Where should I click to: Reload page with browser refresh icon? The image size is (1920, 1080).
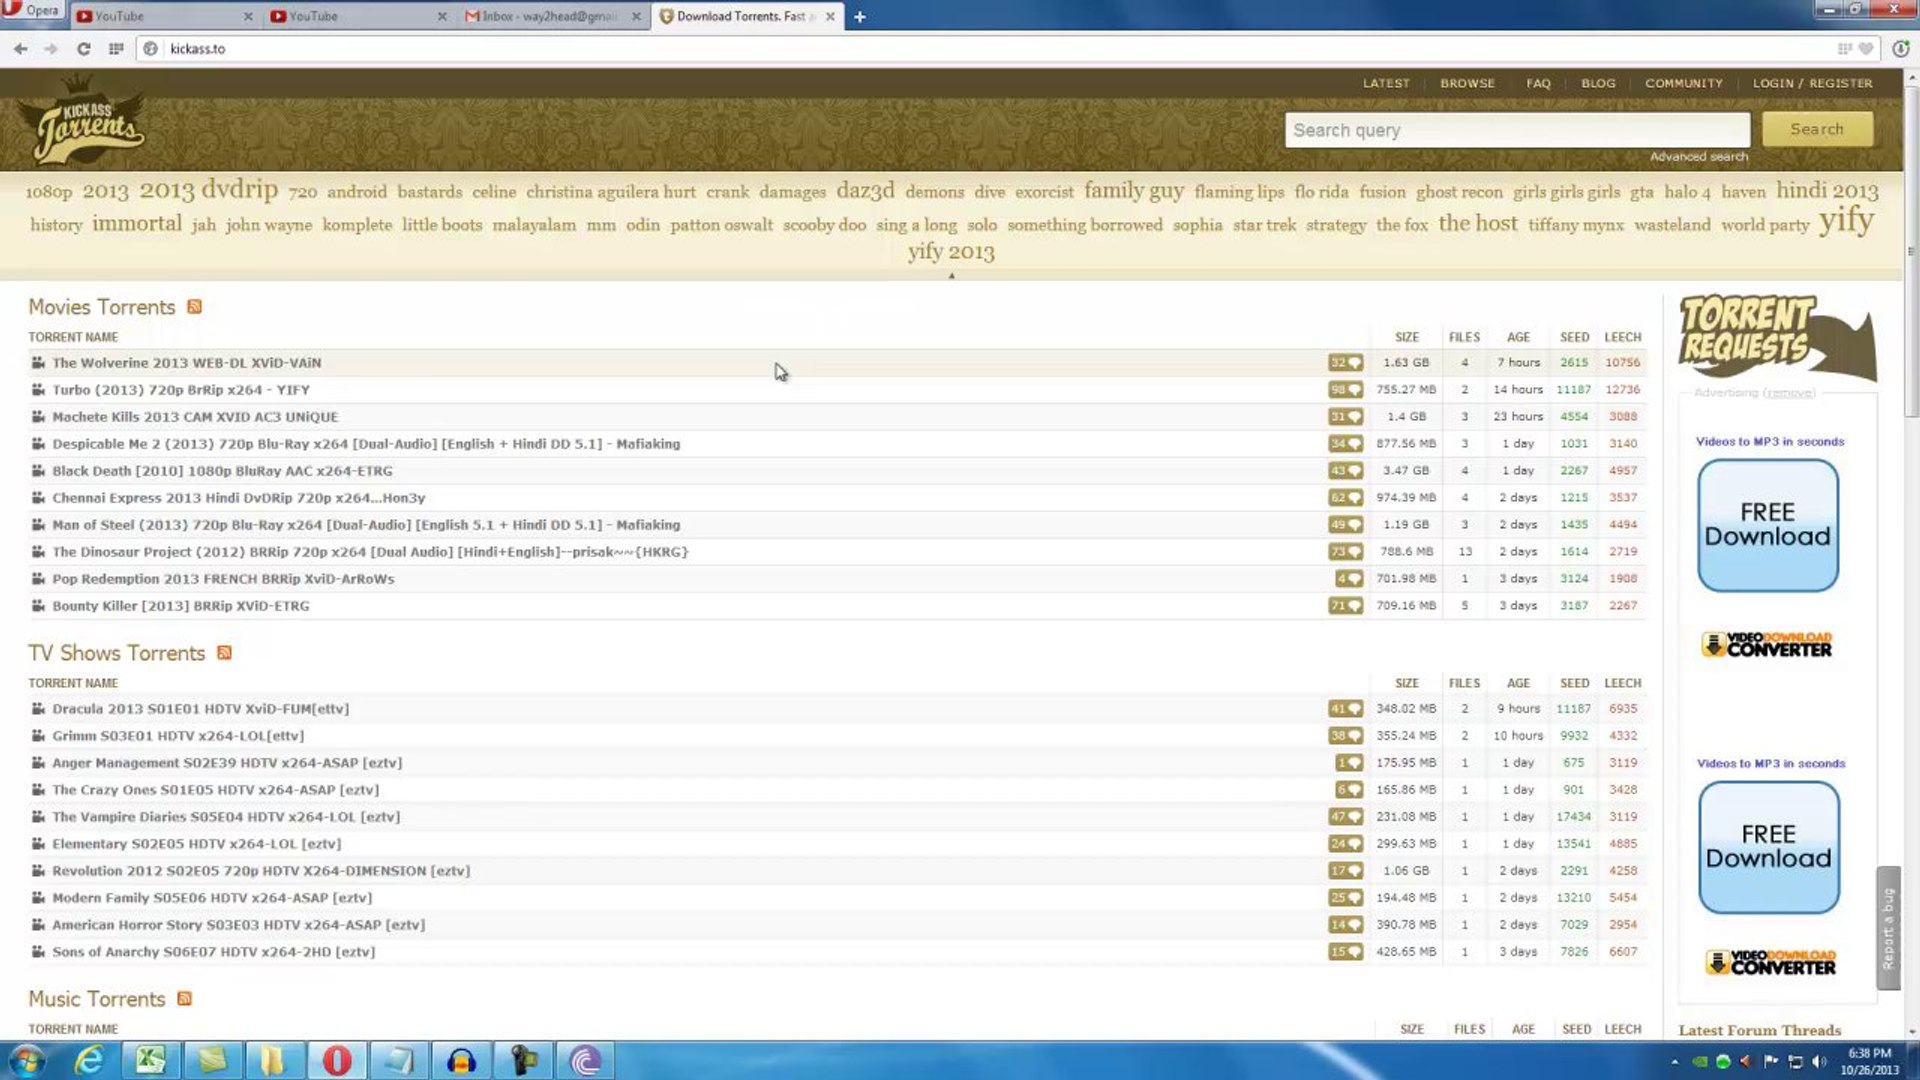(x=84, y=48)
